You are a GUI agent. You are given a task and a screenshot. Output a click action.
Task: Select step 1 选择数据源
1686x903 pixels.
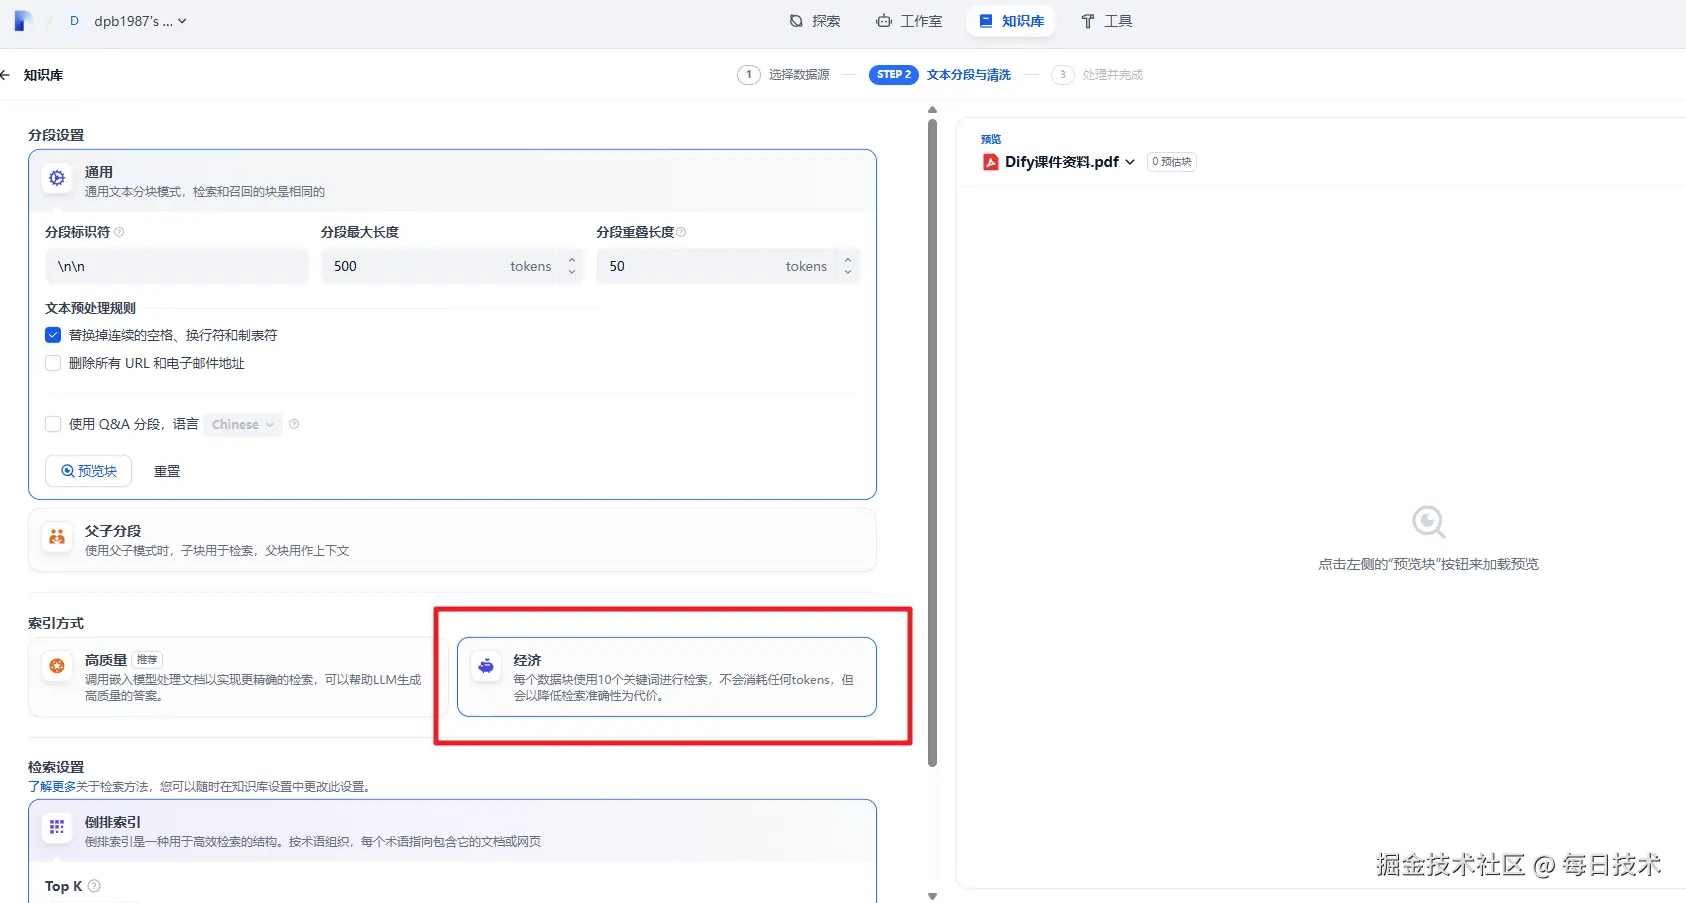click(x=784, y=75)
